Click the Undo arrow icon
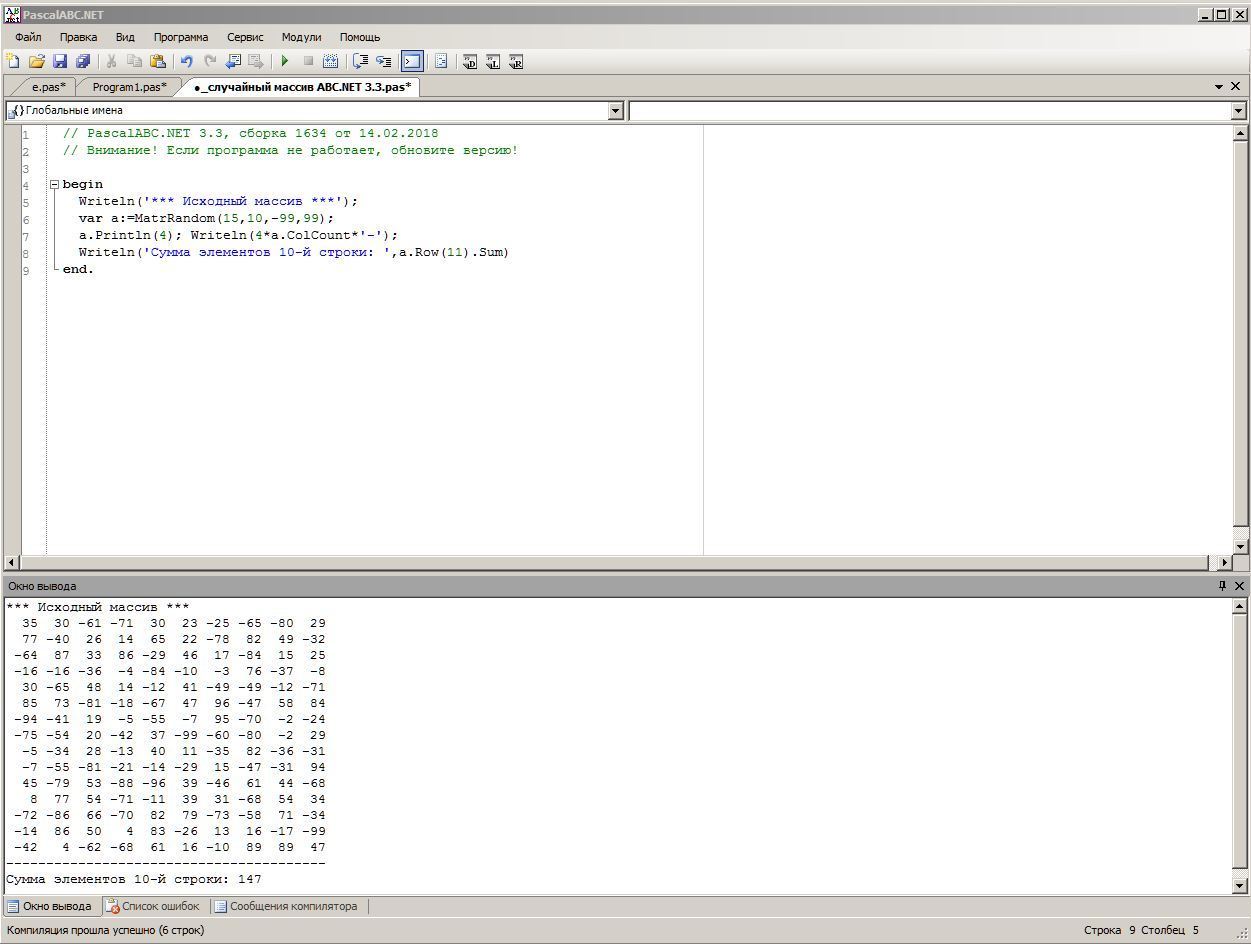 [x=186, y=62]
